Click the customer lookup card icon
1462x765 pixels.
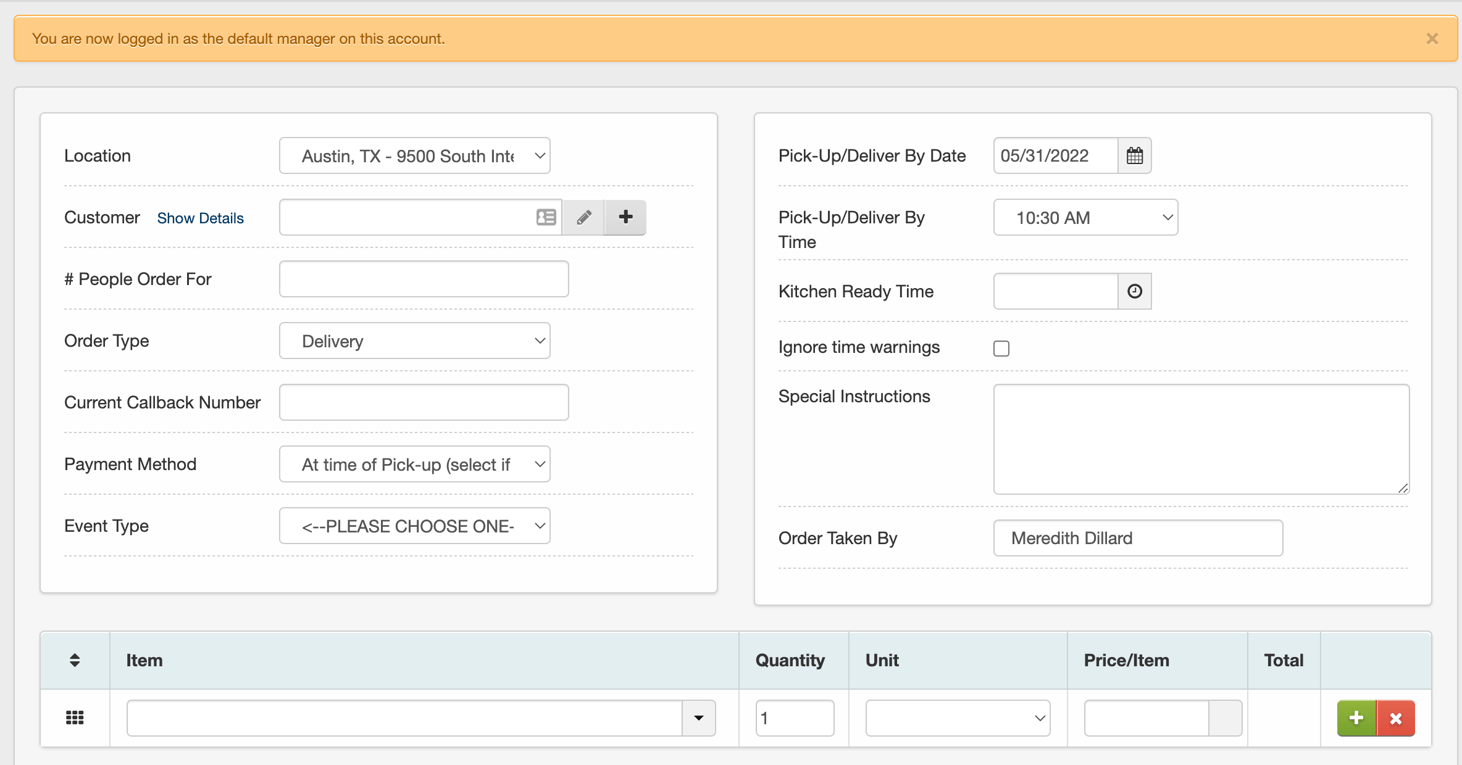tap(546, 217)
